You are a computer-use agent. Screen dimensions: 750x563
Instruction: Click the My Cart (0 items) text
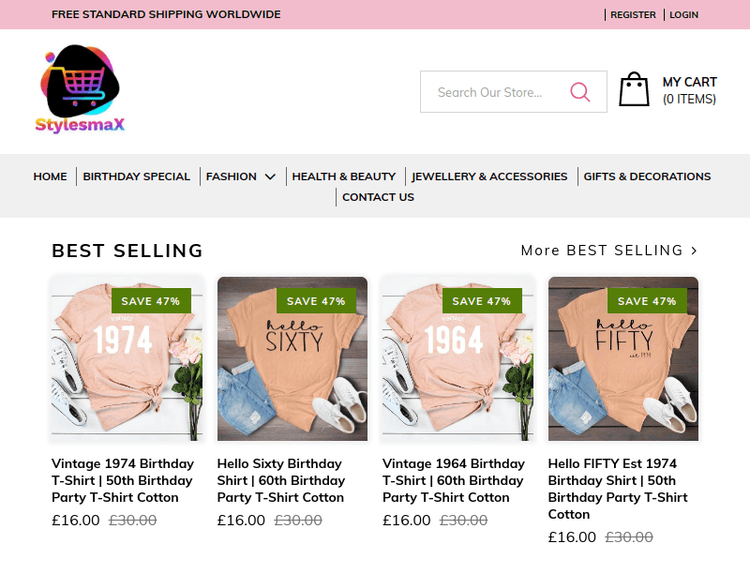(x=689, y=90)
